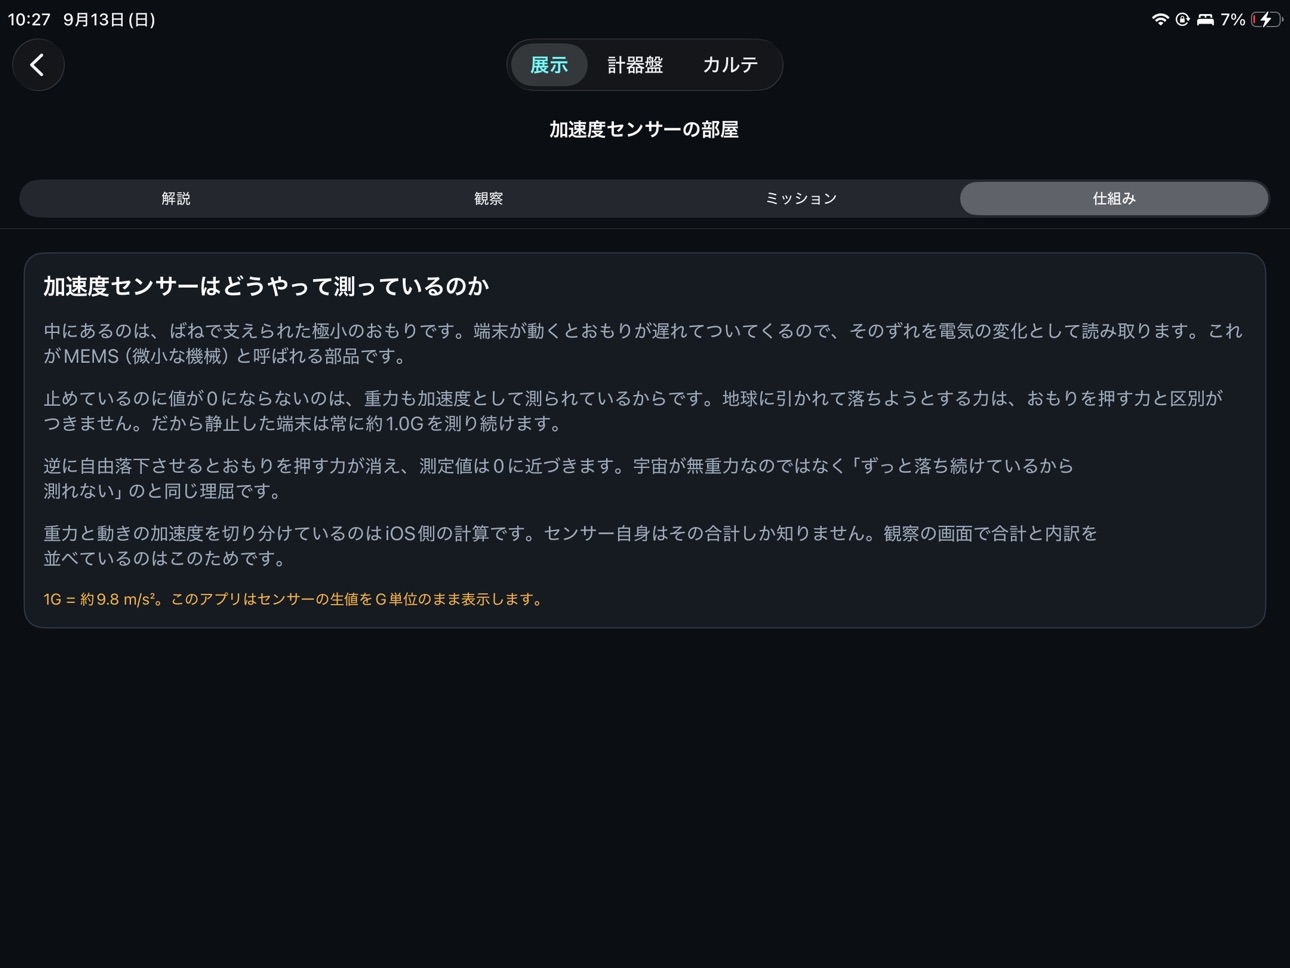Click the paragraph starting 止めているのに

(633, 411)
